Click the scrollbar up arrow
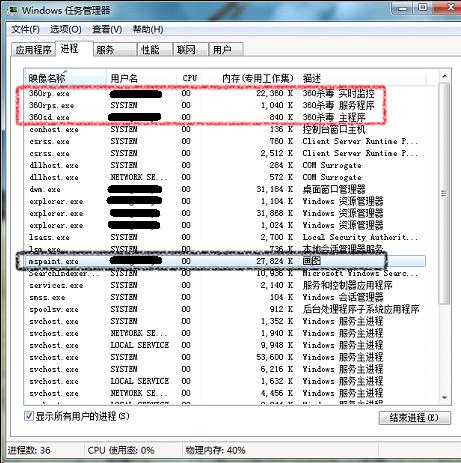Image resolution: width=461 pixels, height=463 pixels. [444, 76]
